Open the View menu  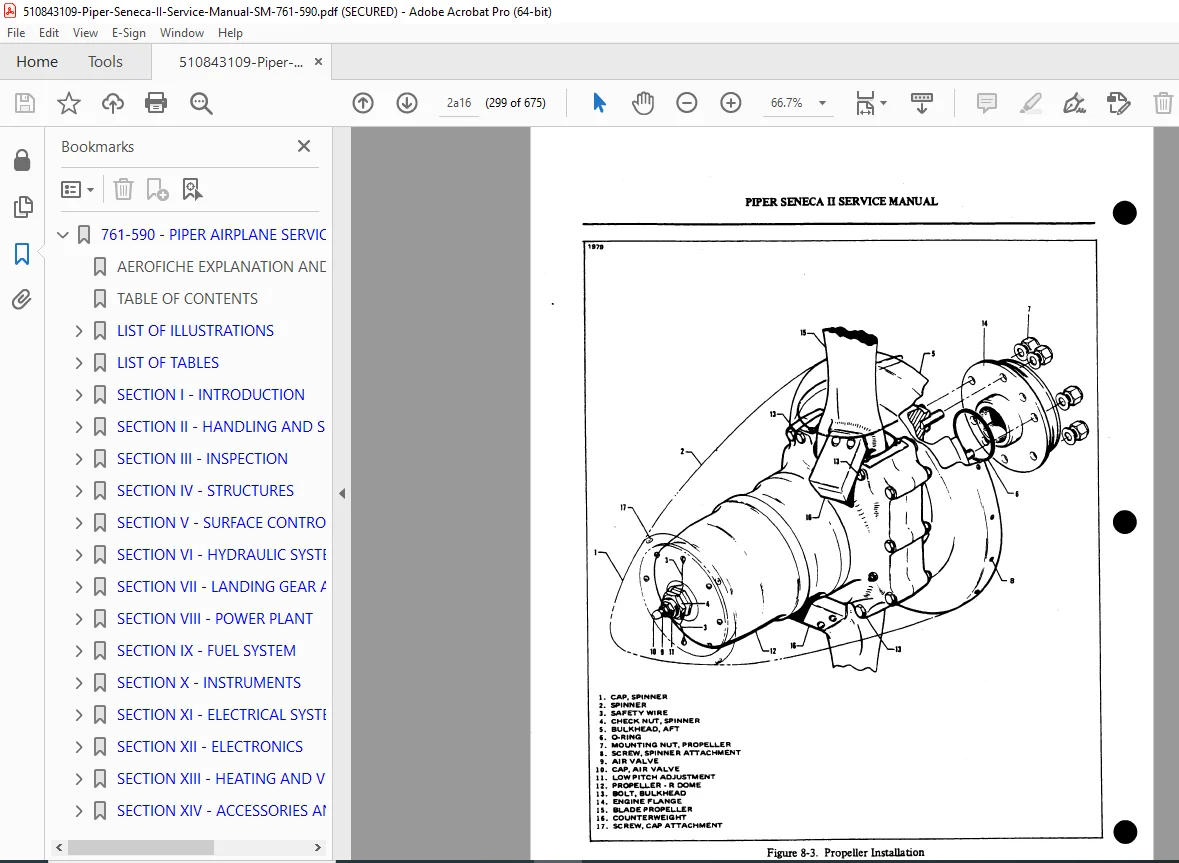pos(85,33)
